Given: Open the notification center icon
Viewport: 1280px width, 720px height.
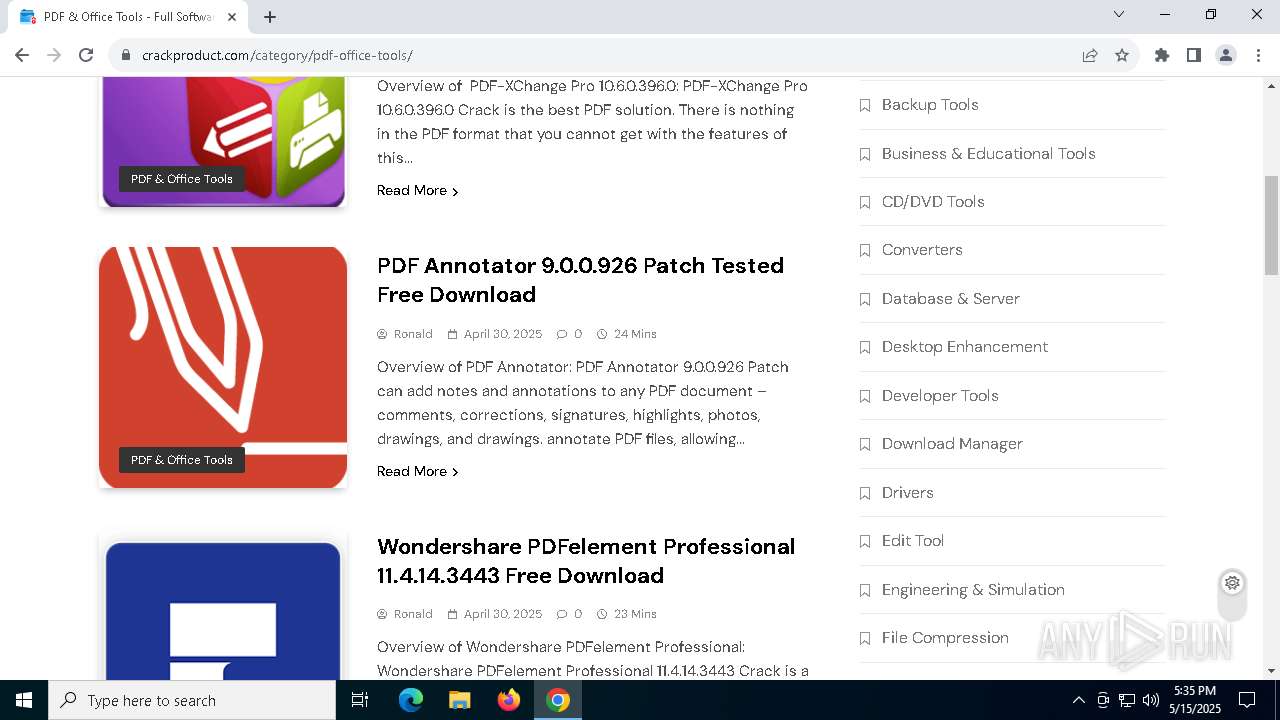Looking at the screenshot, I should click(1247, 700).
